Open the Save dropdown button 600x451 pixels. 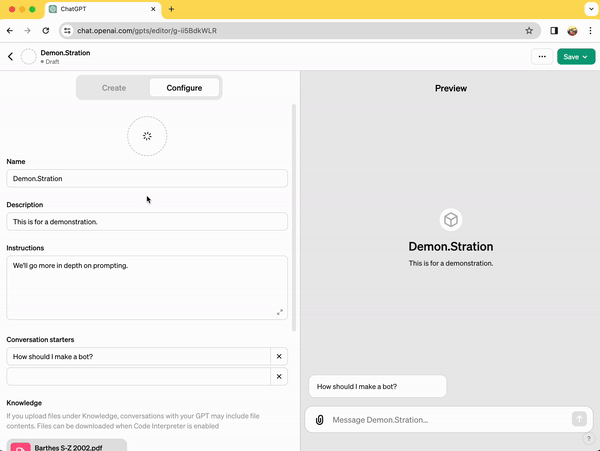click(x=575, y=57)
